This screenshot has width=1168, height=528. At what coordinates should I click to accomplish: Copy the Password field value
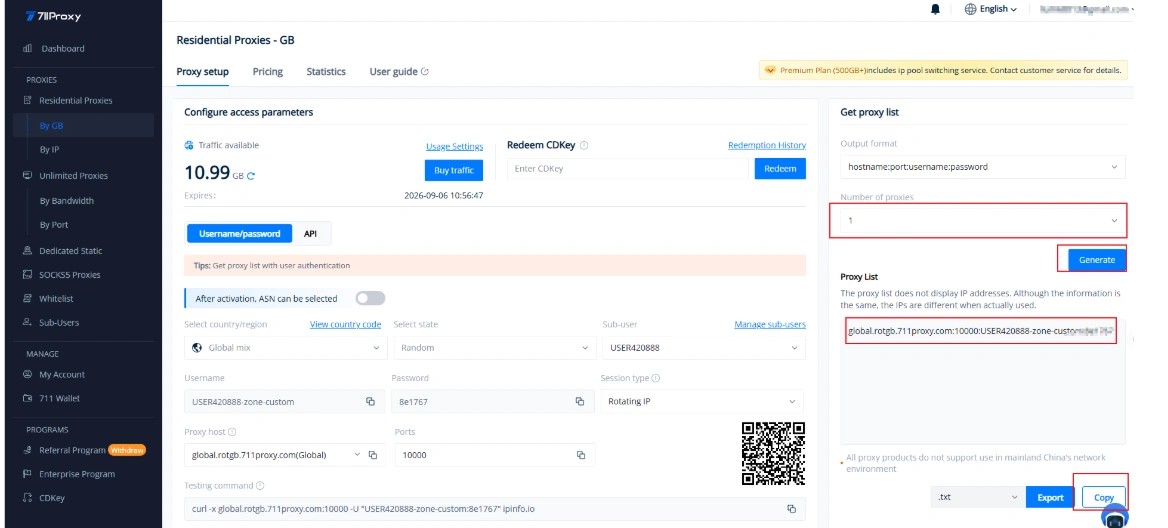pos(580,401)
